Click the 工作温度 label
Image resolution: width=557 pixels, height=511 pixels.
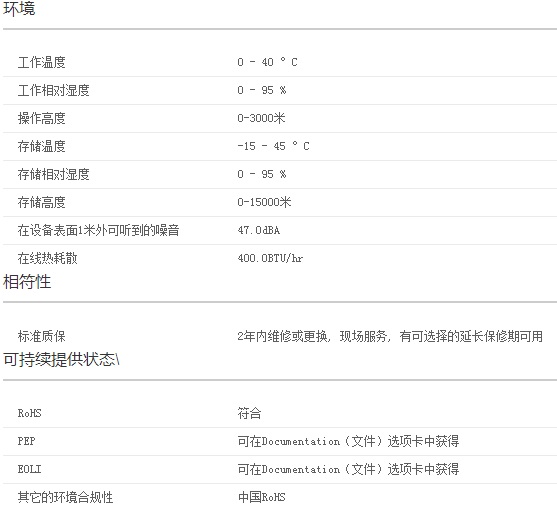click(42, 62)
